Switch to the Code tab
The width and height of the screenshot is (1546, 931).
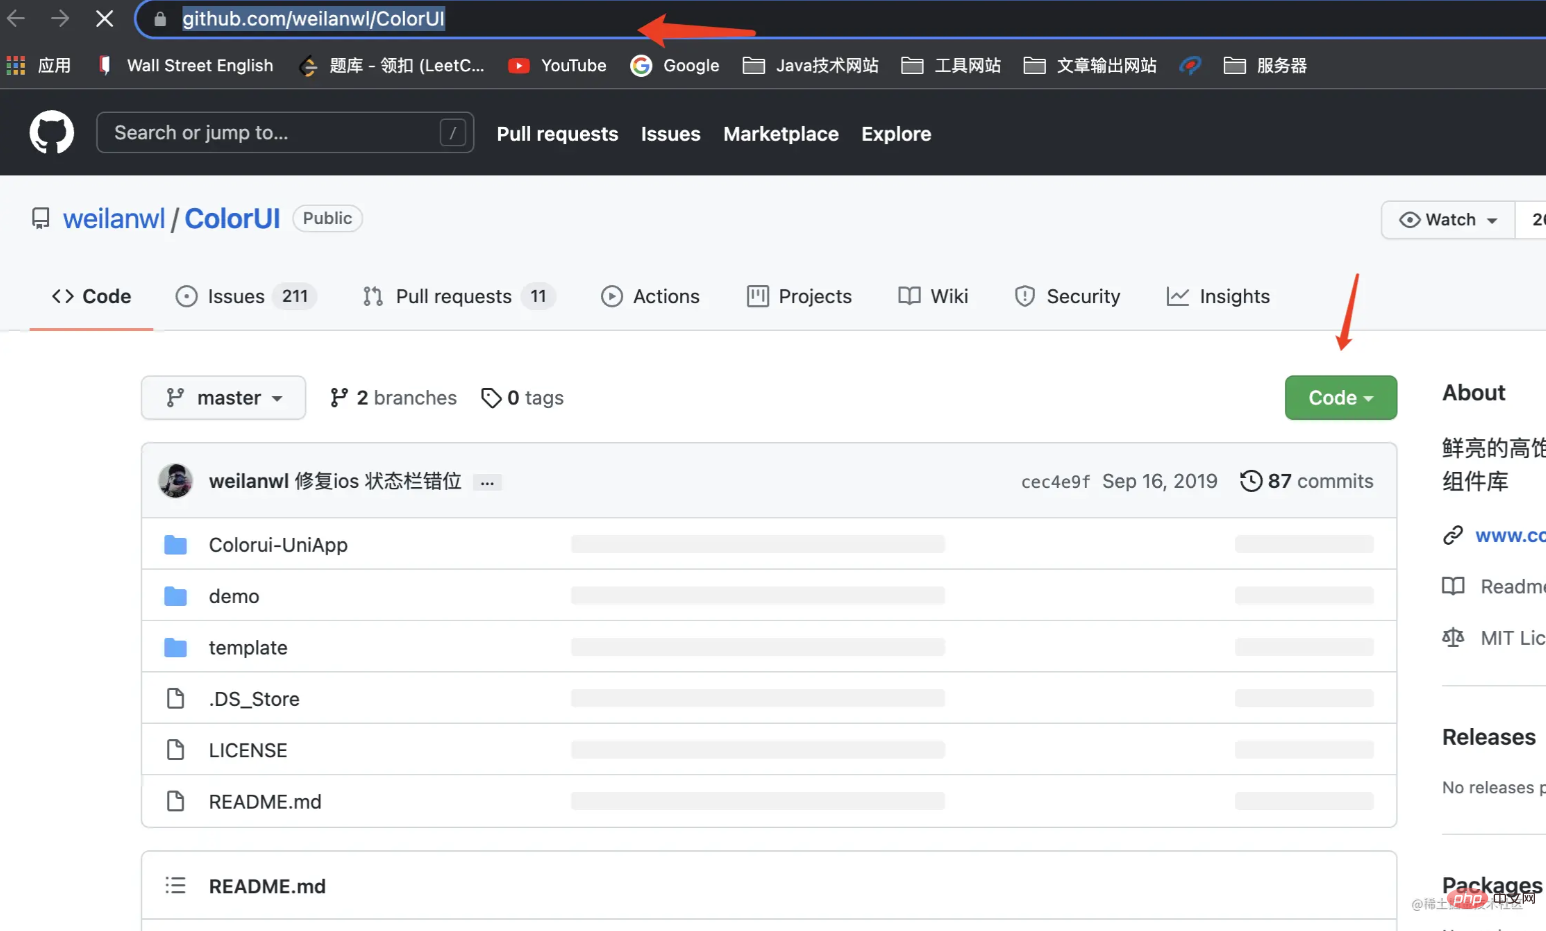coord(91,296)
